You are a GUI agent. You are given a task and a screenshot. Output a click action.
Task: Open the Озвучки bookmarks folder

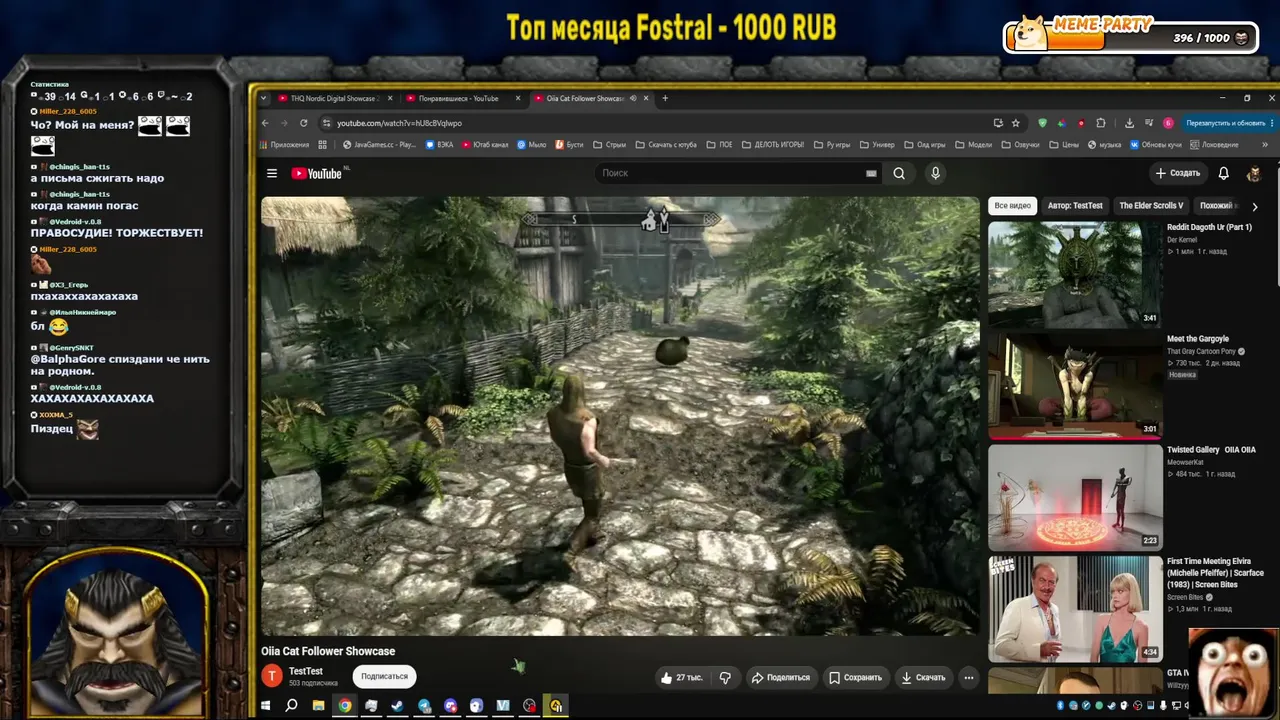[1020, 145]
